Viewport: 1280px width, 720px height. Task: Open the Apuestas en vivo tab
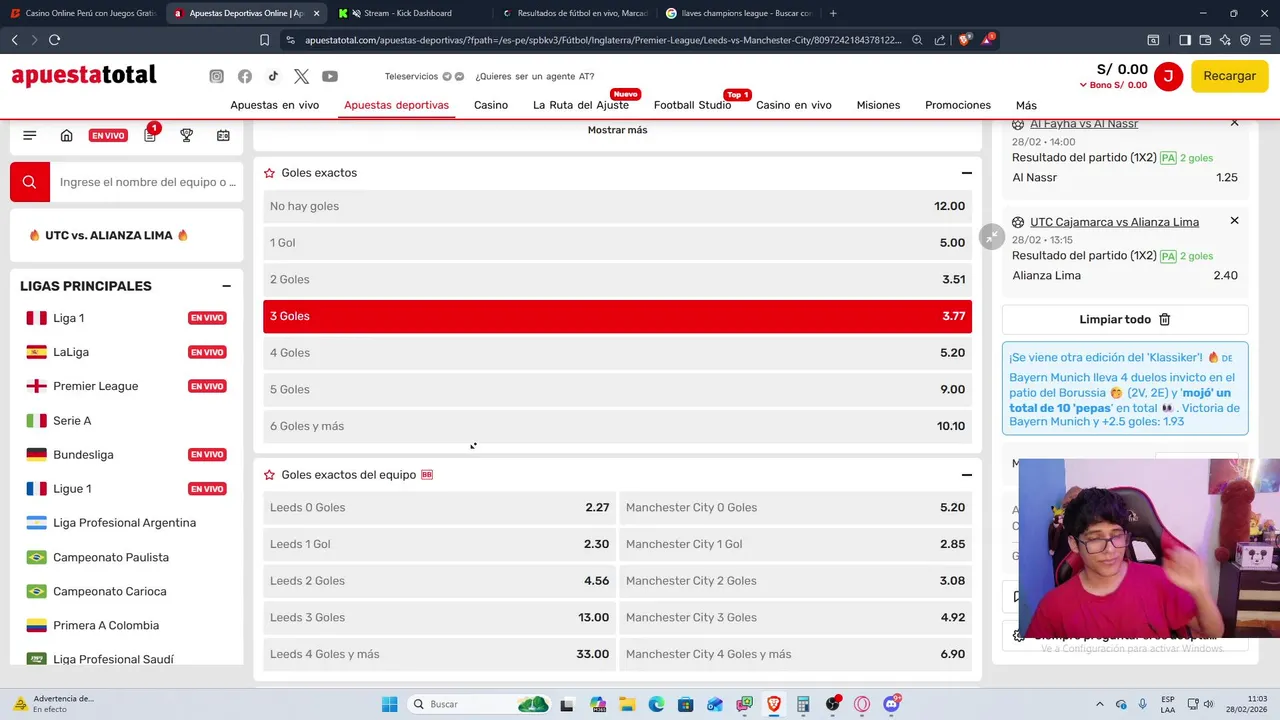(275, 105)
